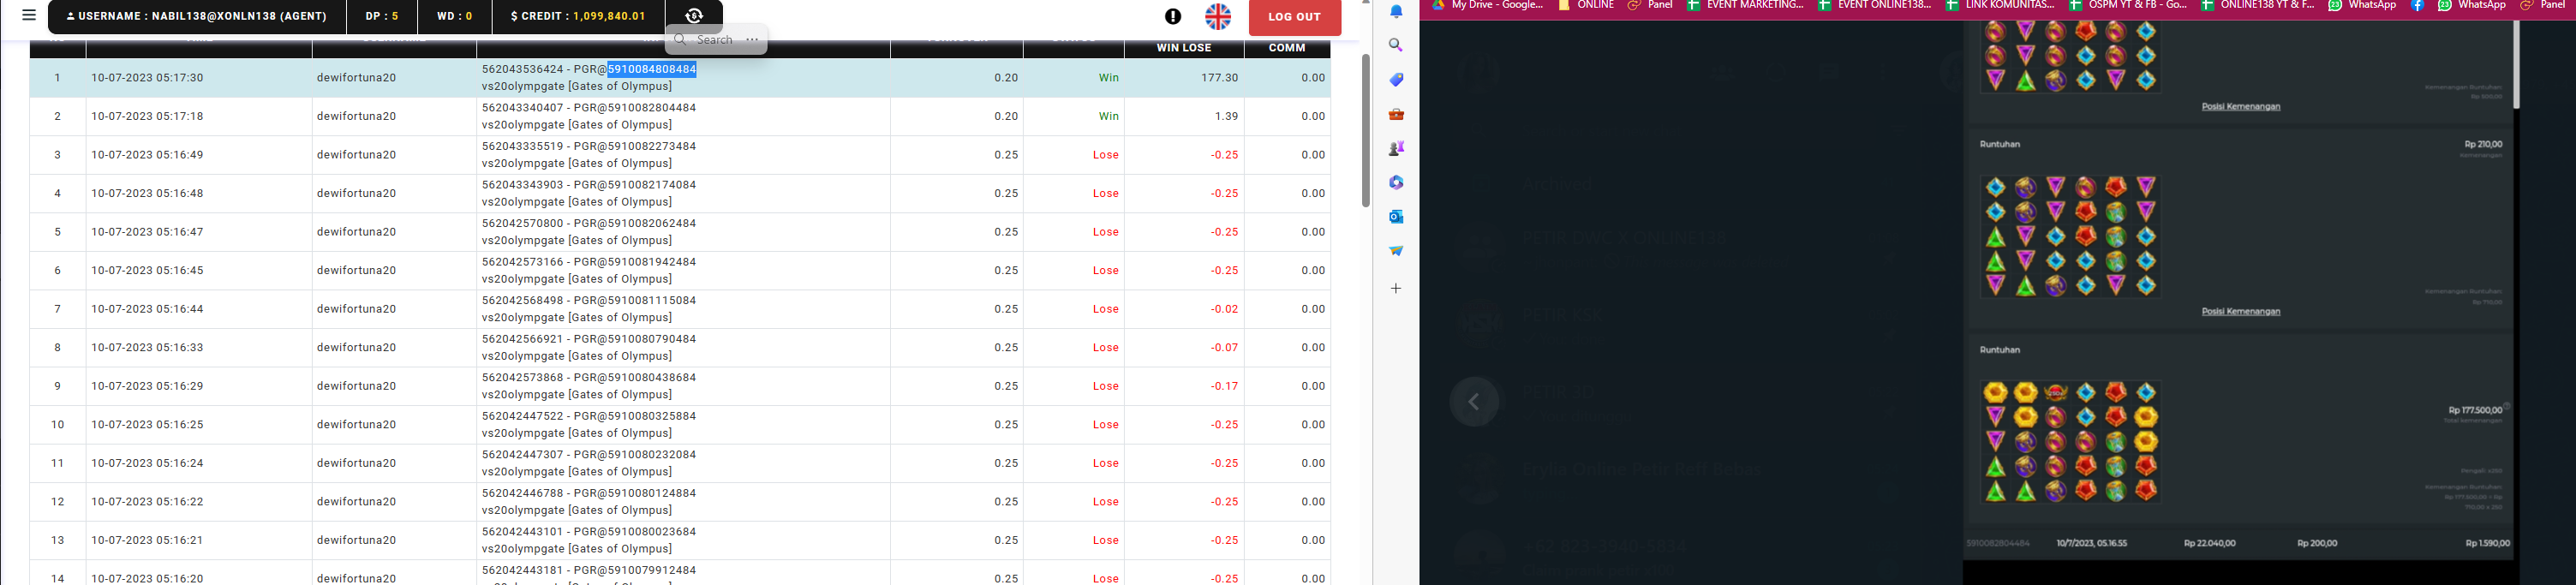Open the chess games sidebar icon
The image size is (2576, 585).
point(1396,148)
